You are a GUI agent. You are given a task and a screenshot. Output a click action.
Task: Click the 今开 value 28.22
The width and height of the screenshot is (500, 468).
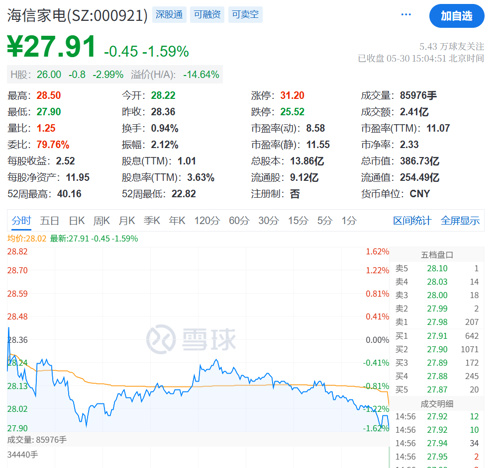point(163,95)
